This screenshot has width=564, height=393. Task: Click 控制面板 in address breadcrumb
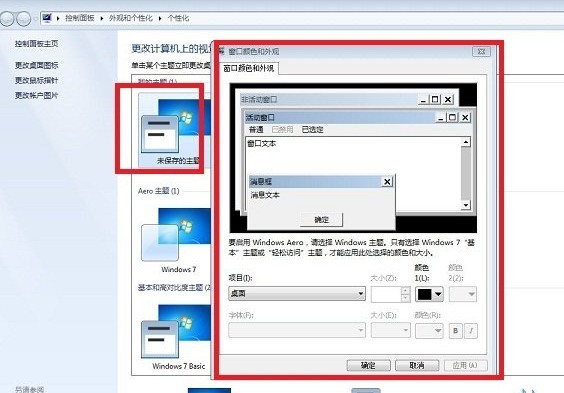[x=79, y=18]
